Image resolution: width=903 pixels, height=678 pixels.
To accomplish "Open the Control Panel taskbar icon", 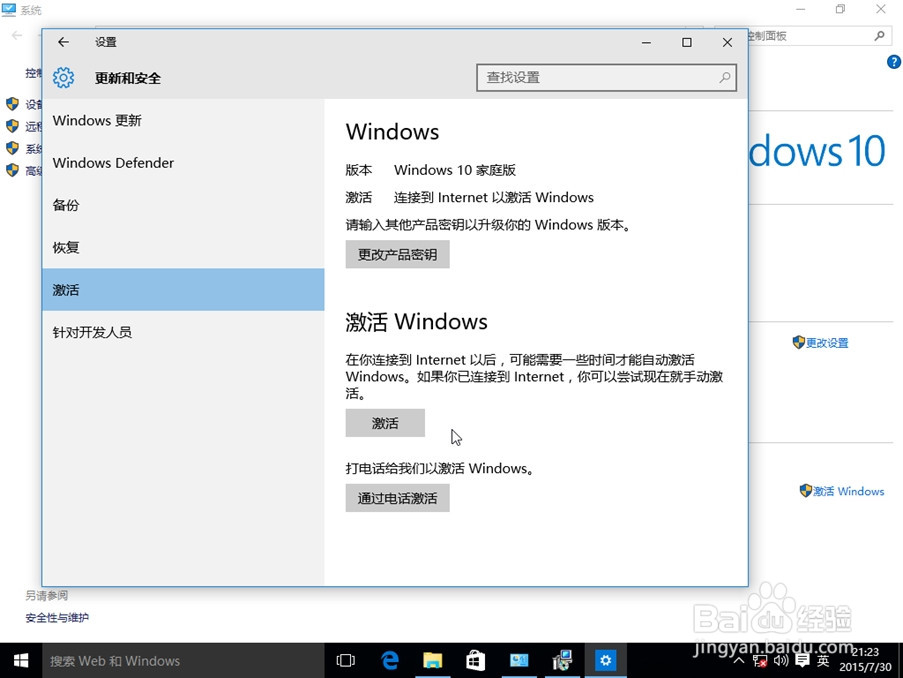I will coord(562,661).
